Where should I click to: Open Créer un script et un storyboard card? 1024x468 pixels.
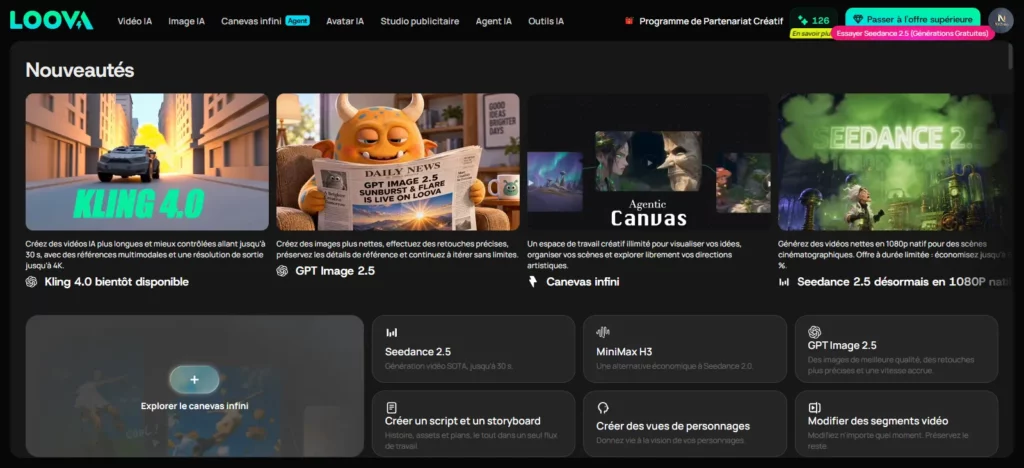(x=473, y=424)
